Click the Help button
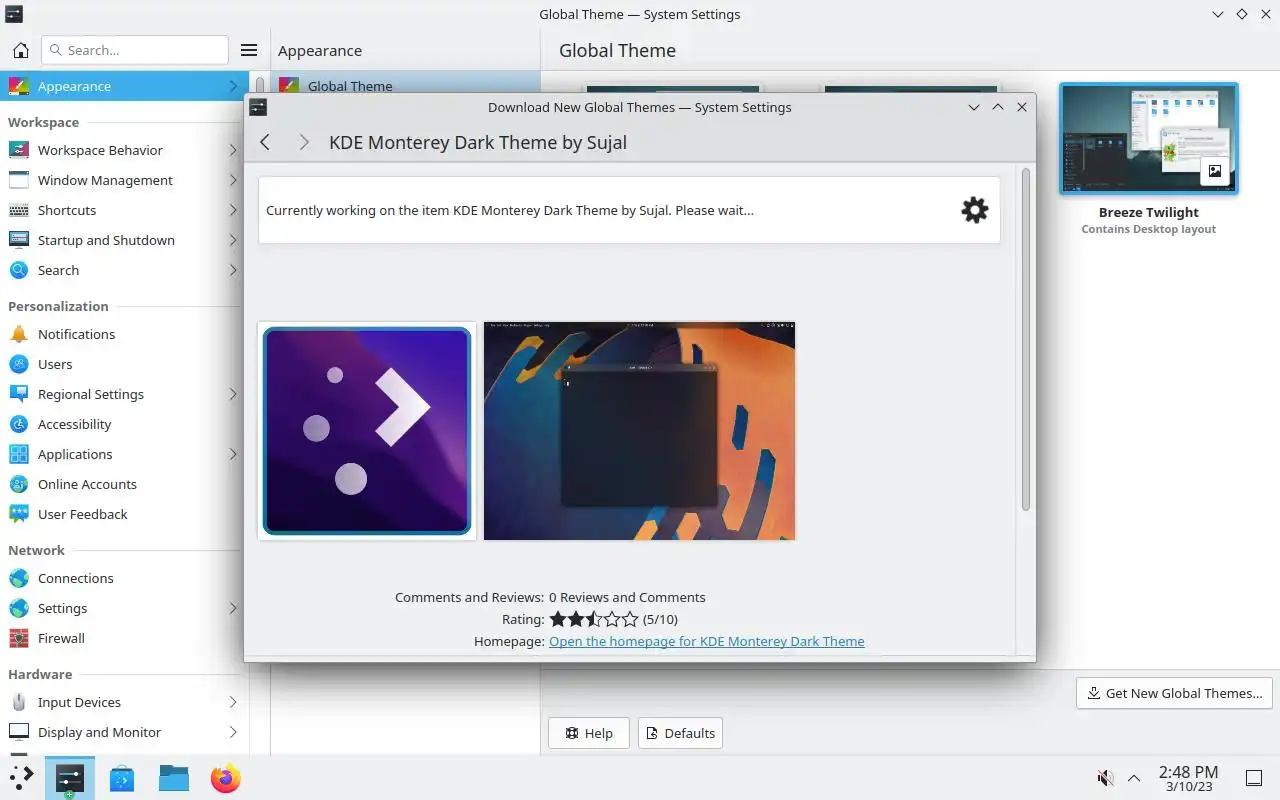The image size is (1280, 800). click(x=588, y=733)
